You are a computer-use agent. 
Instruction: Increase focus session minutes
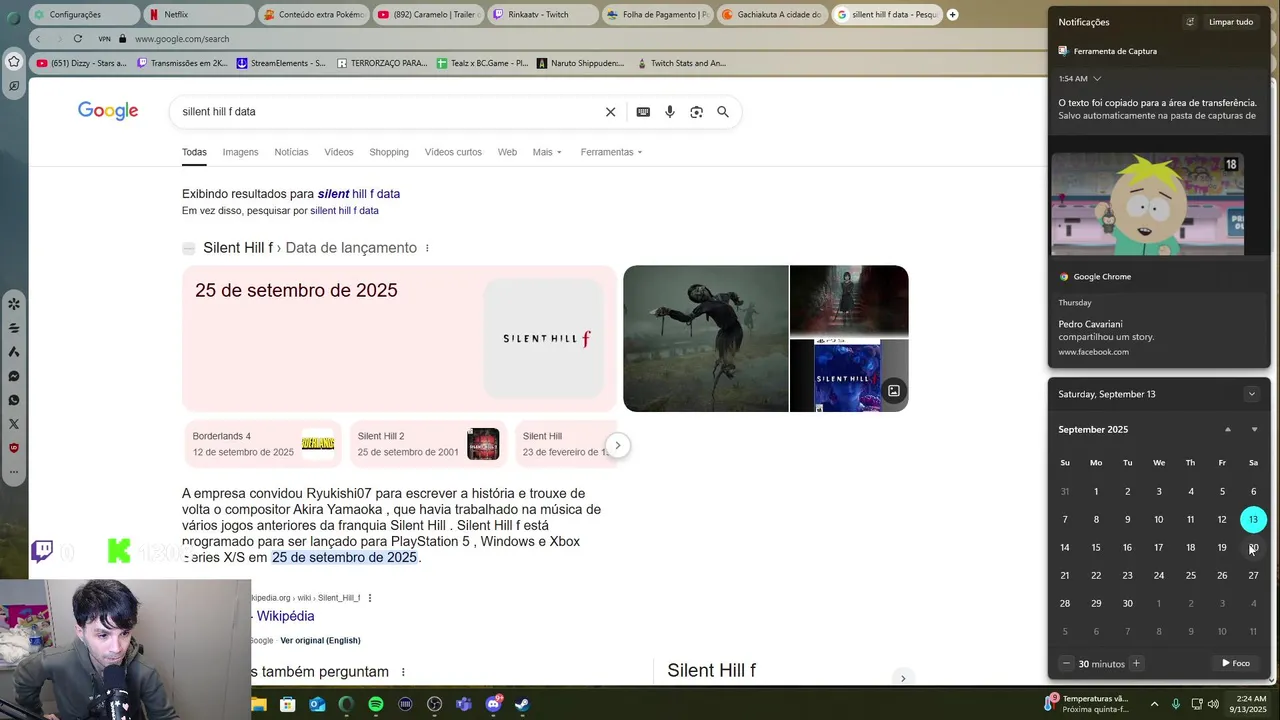click(1136, 663)
